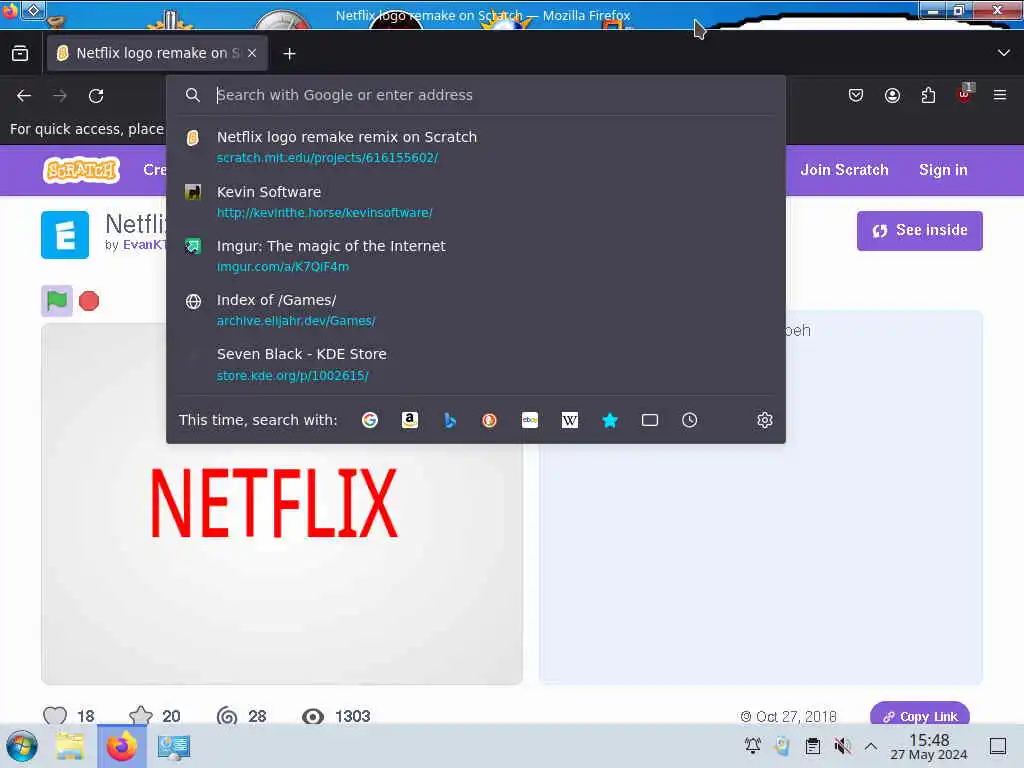Open notifications bell in system tray
1024x768 pixels.
(752, 746)
